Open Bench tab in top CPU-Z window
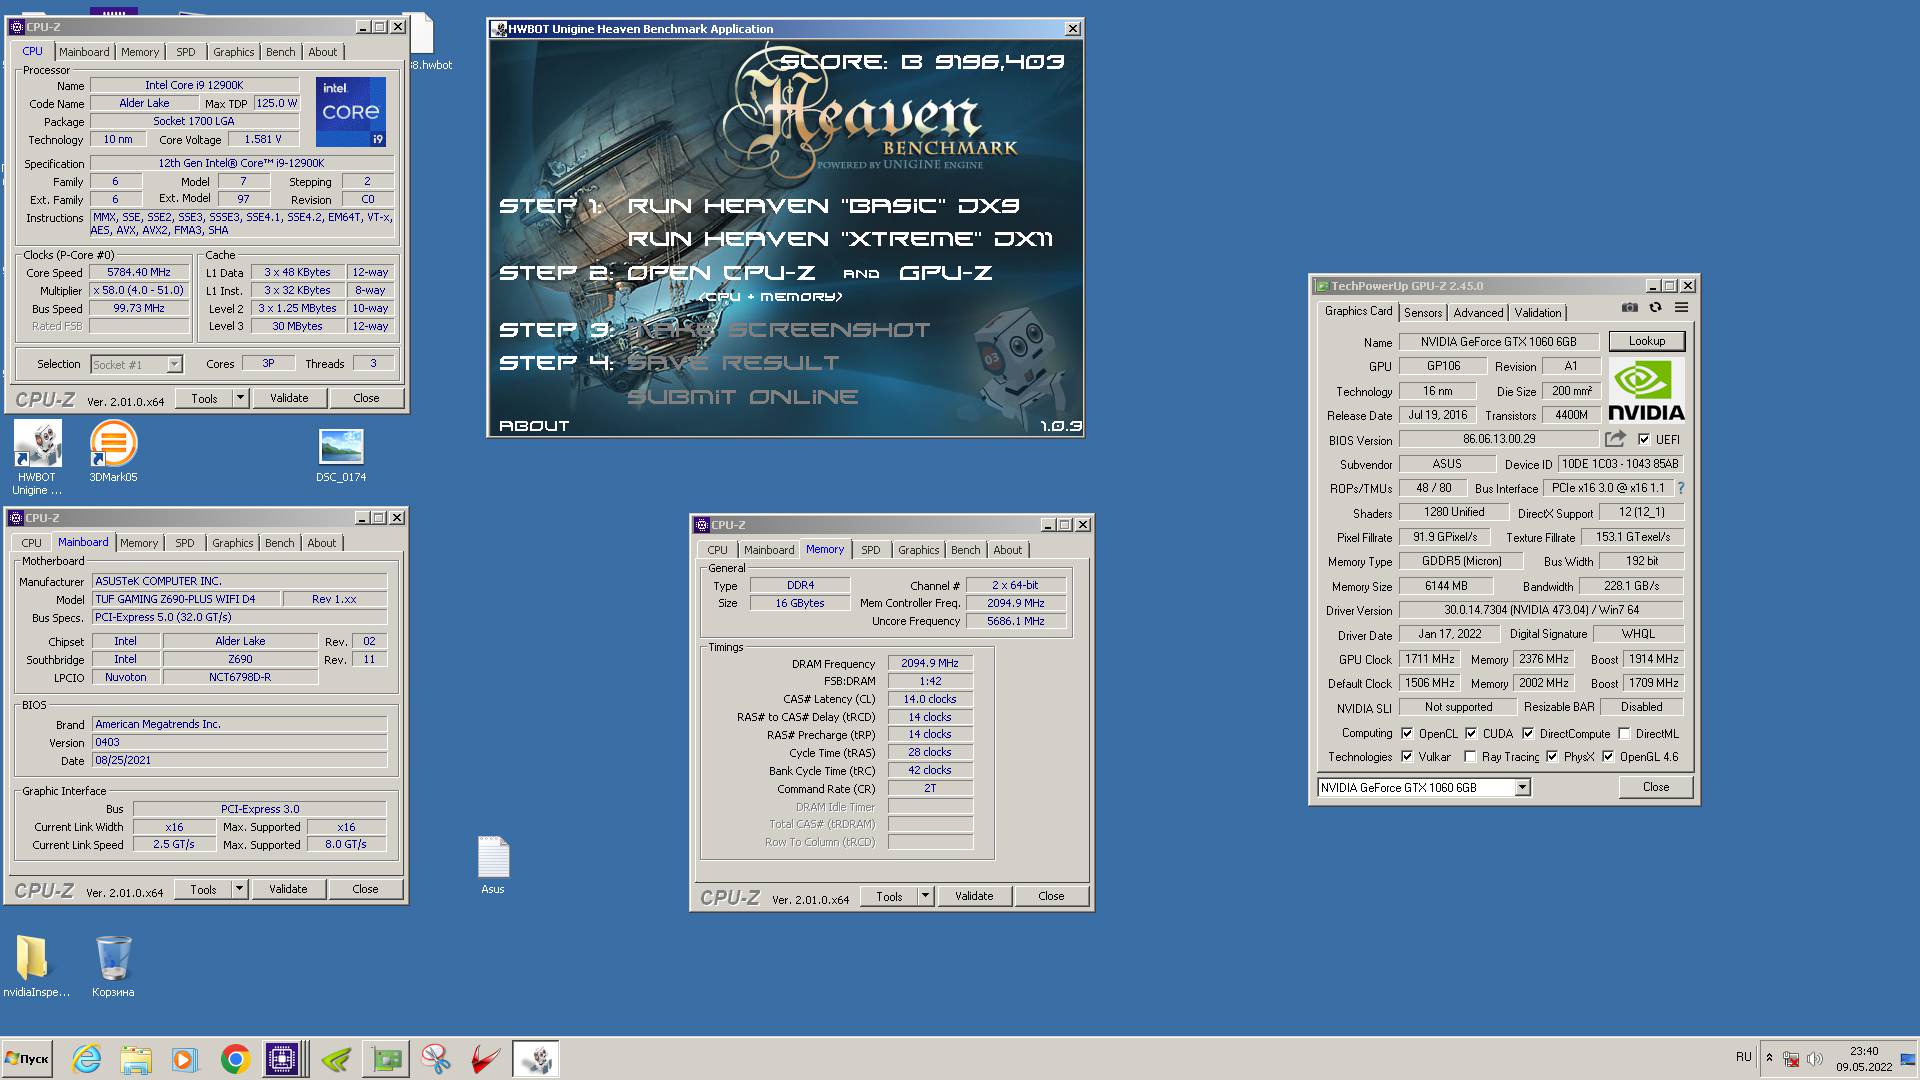Screen dimensions: 1920x1080 [281, 52]
